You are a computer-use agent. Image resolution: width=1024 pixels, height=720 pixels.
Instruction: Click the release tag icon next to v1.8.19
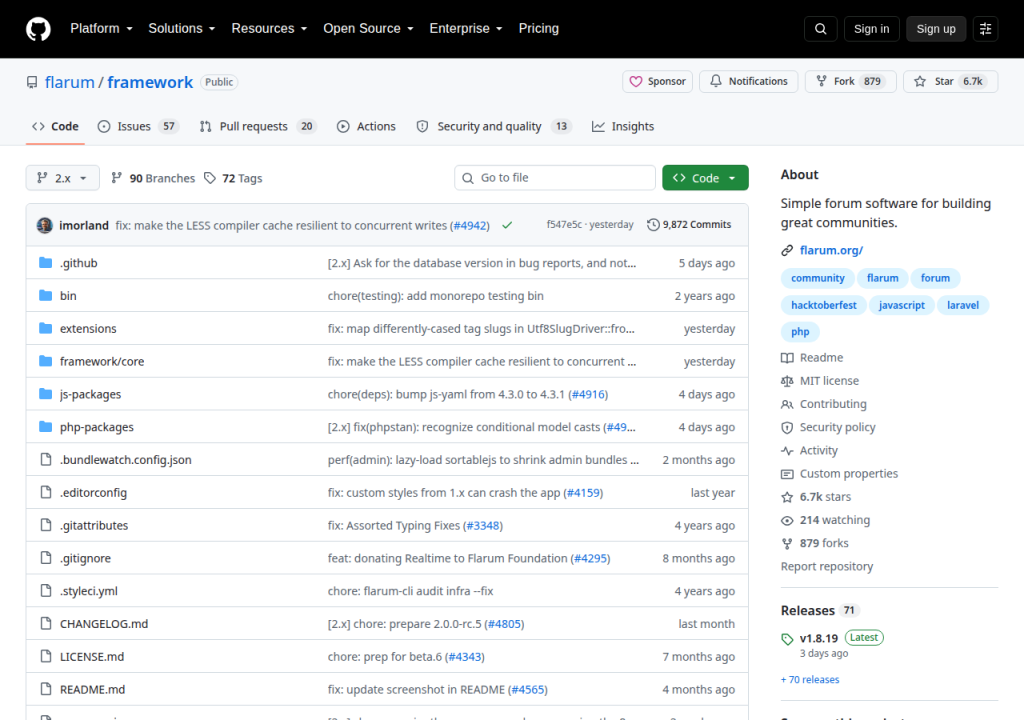click(788, 639)
